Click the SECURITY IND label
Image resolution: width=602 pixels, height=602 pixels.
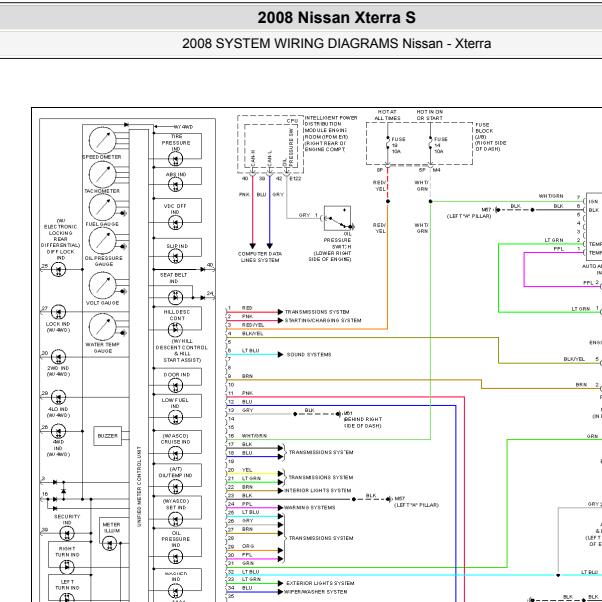[67, 519]
